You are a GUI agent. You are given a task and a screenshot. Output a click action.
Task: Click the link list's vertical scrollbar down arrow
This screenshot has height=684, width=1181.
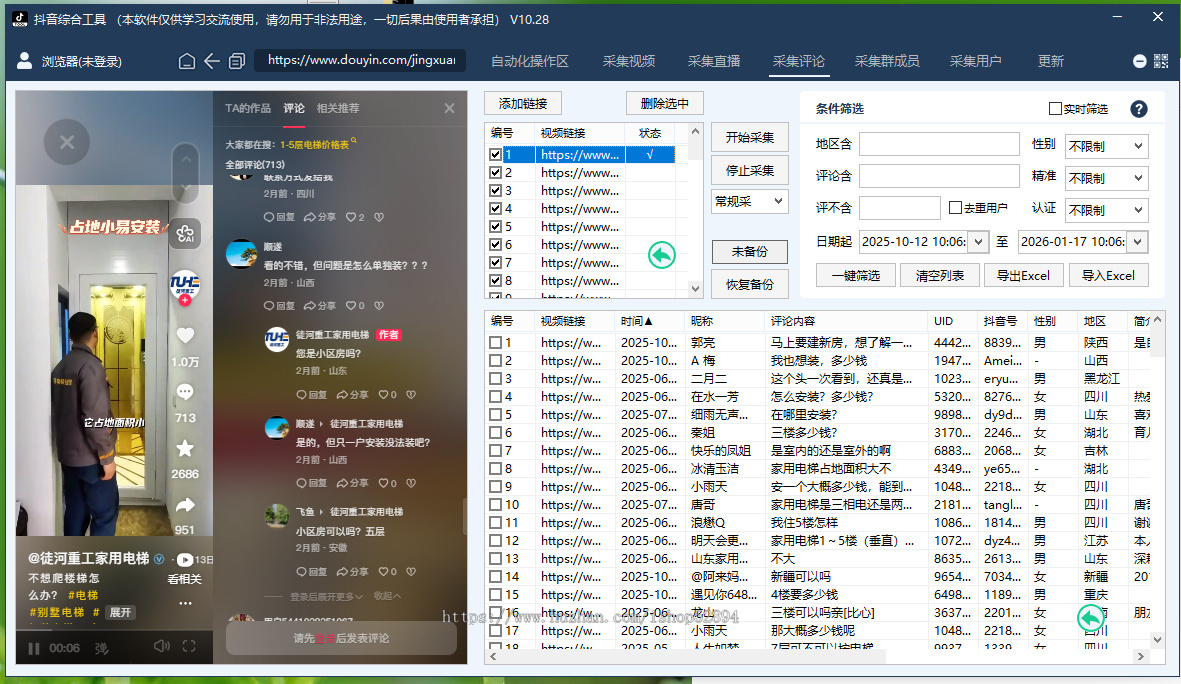pos(695,289)
